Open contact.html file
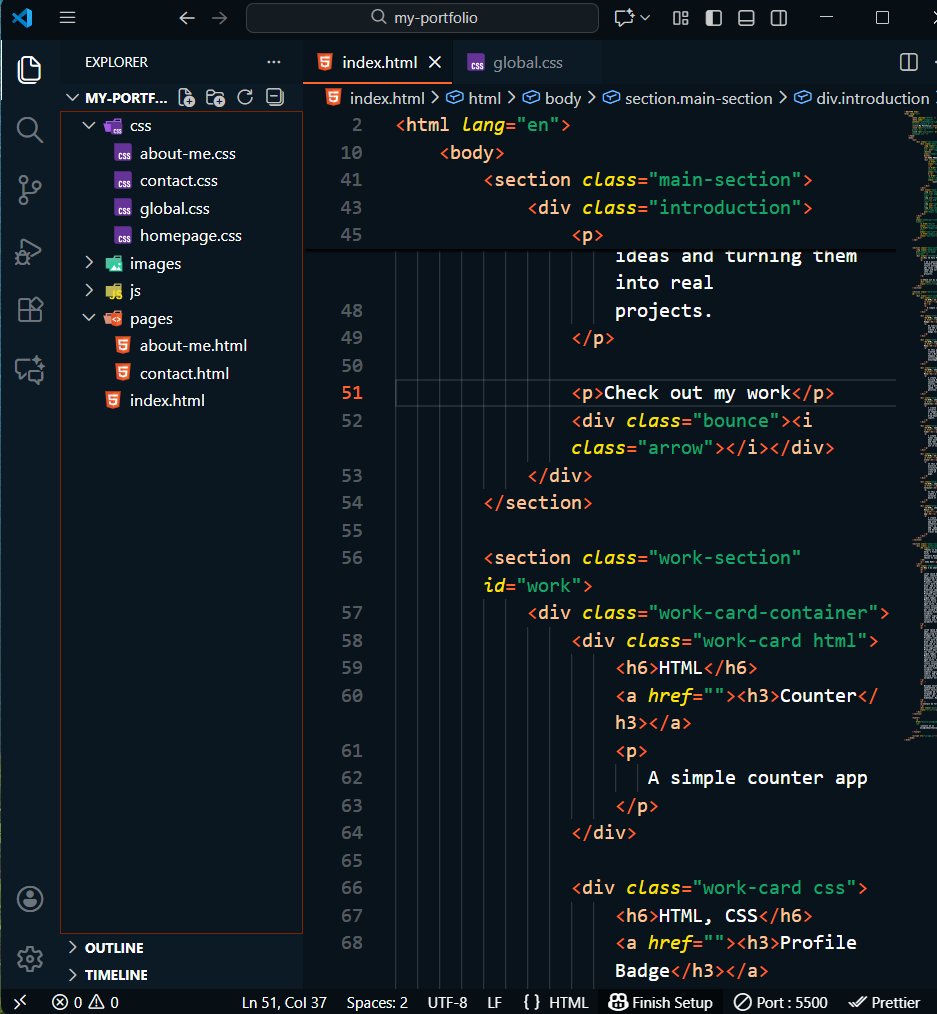This screenshot has width=937, height=1014. point(184,374)
